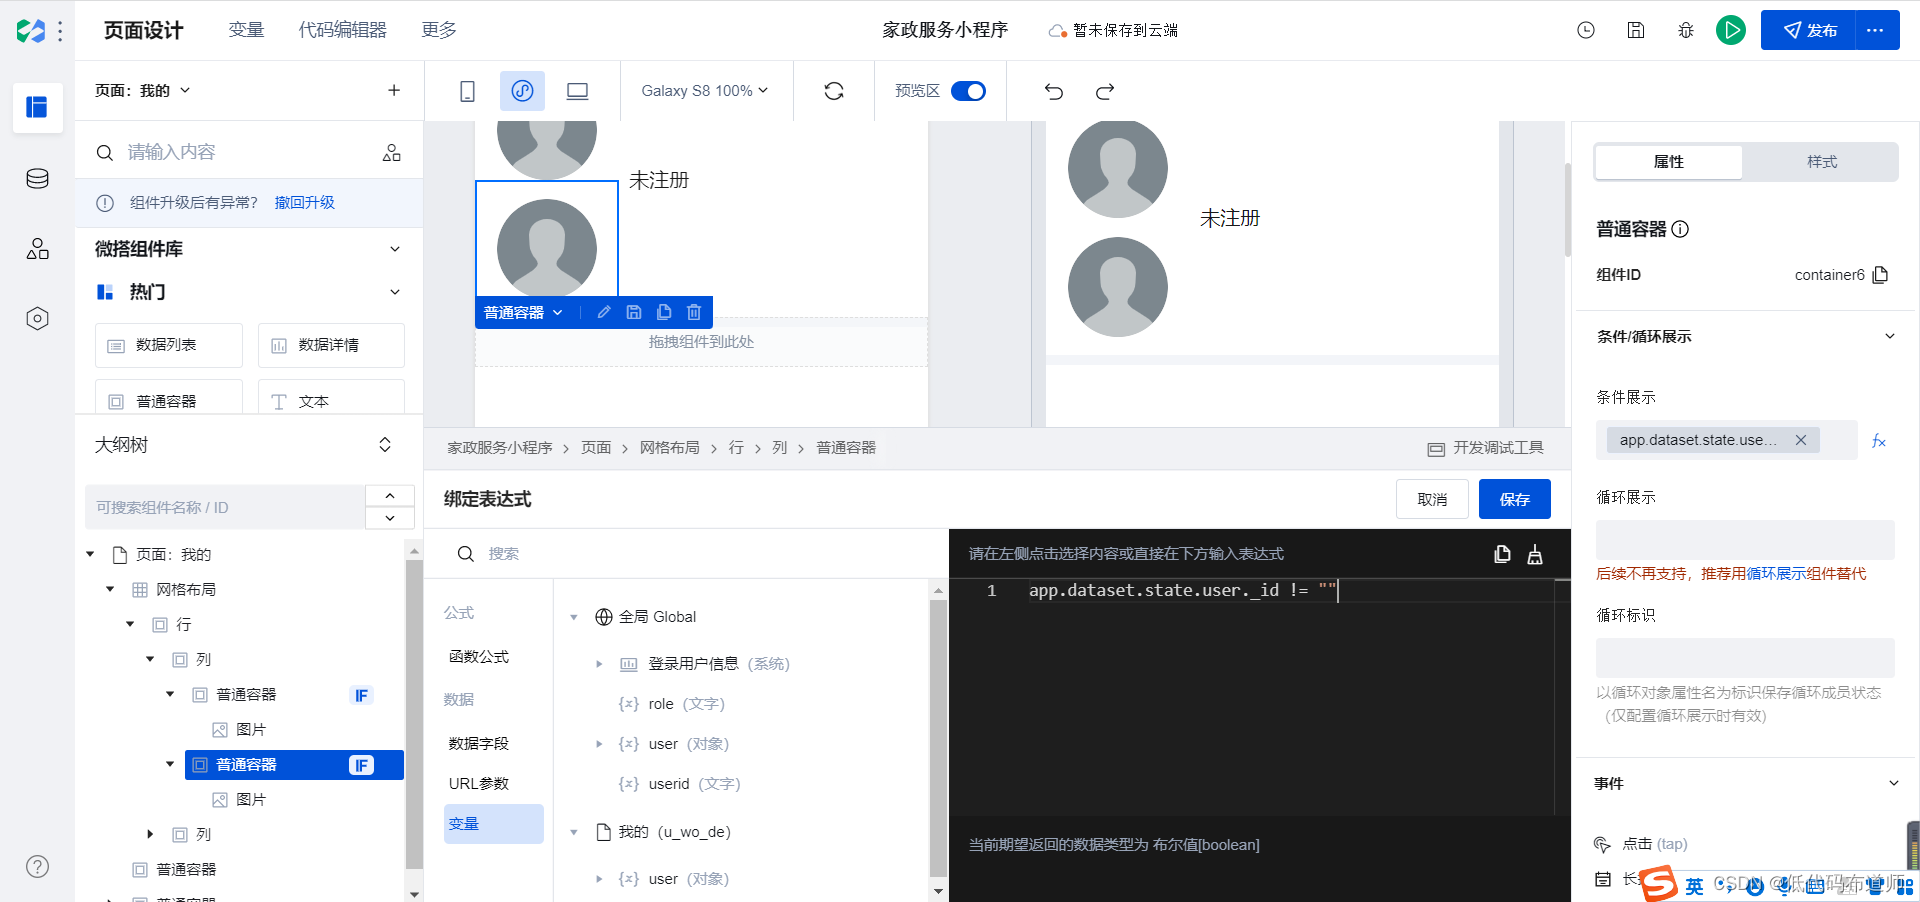Screen dimensions: 1920x902
Task: Select the mini program preview icon
Action: point(522,91)
